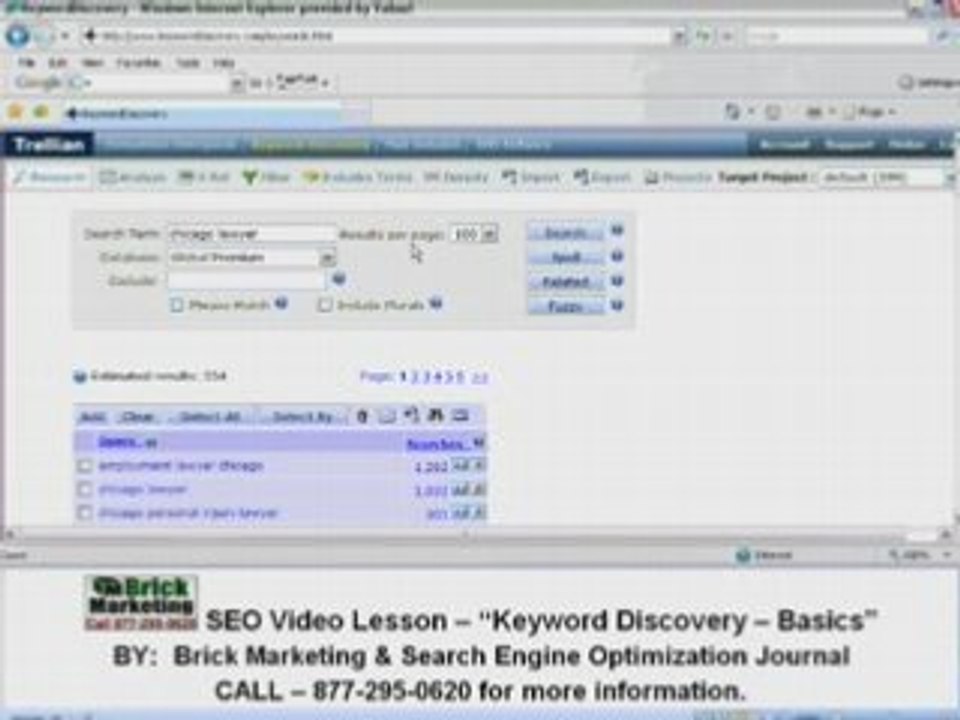Open the Analyze toolbar tab
960x720 pixels.
click(133, 178)
